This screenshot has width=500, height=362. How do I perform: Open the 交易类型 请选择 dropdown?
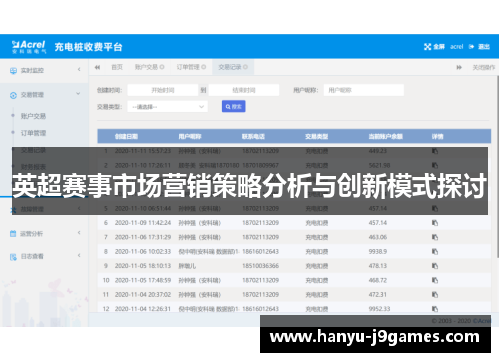coord(167,107)
